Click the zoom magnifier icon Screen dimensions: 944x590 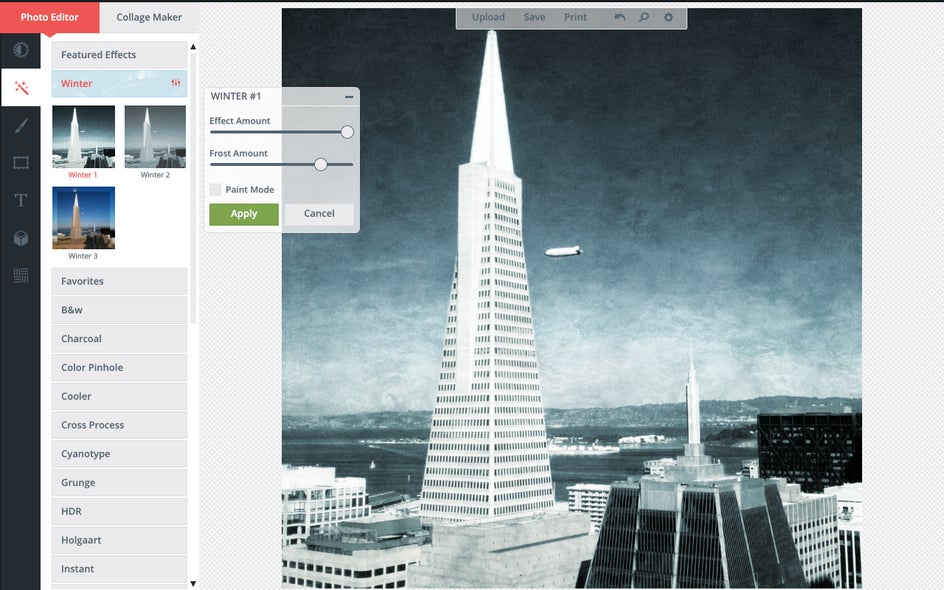click(644, 17)
